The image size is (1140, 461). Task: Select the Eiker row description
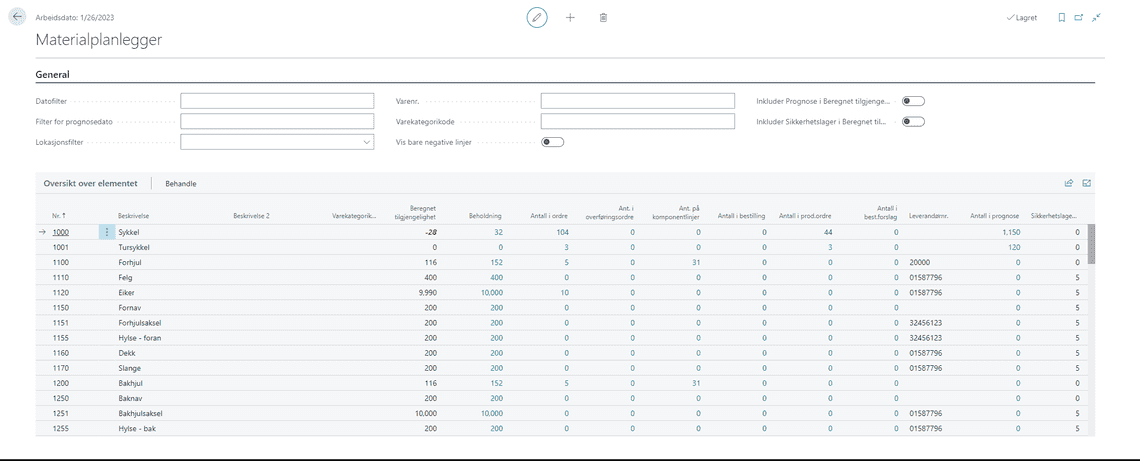[127, 292]
